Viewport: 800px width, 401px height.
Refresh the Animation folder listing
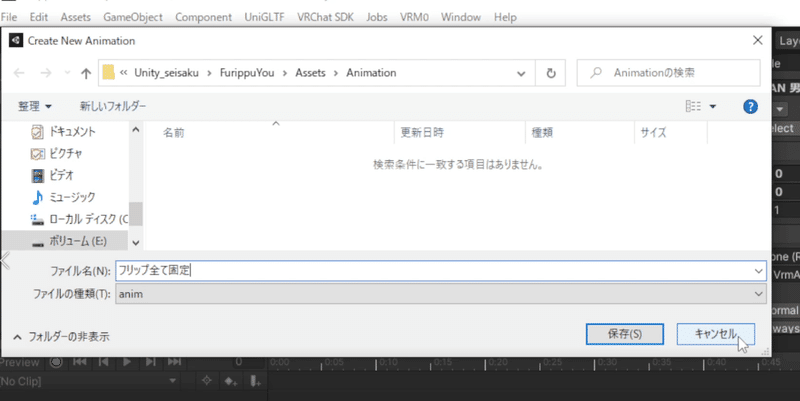click(x=551, y=73)
